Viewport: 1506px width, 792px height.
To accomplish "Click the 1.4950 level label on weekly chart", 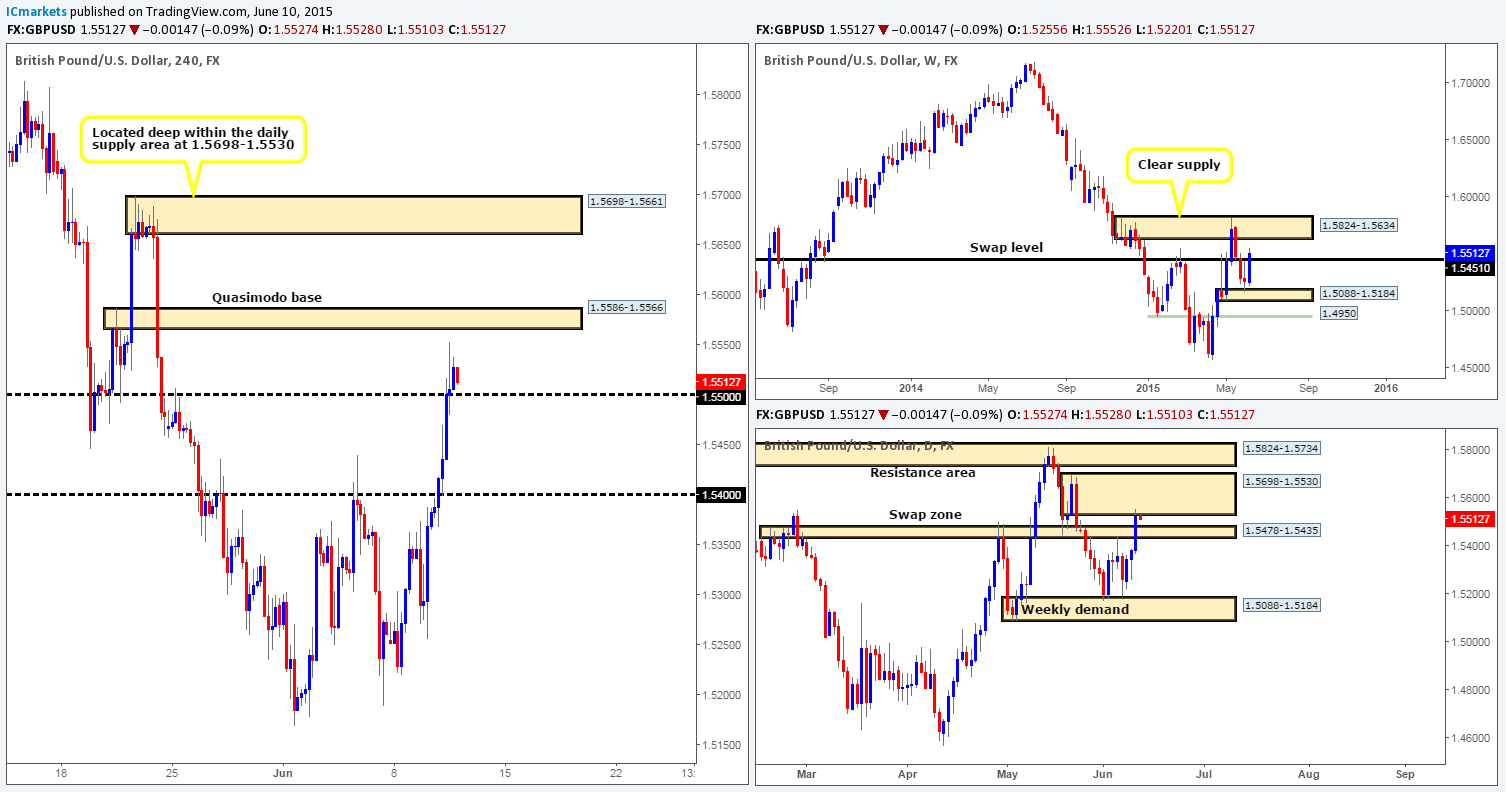I will [1341, 314].
